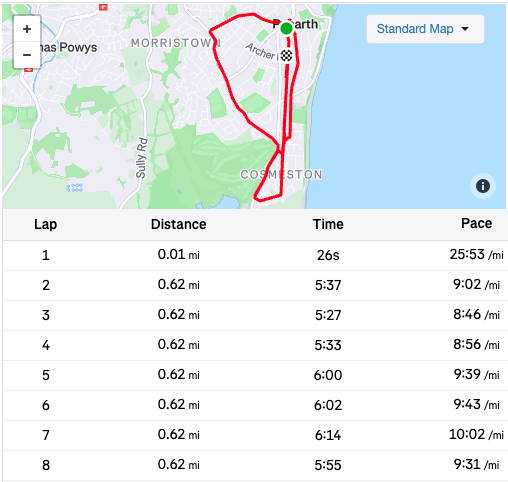The height and width of the screenshot is (482, 508).
Task: Click the Sully Rd label on map
Action: tap(141, 157)
